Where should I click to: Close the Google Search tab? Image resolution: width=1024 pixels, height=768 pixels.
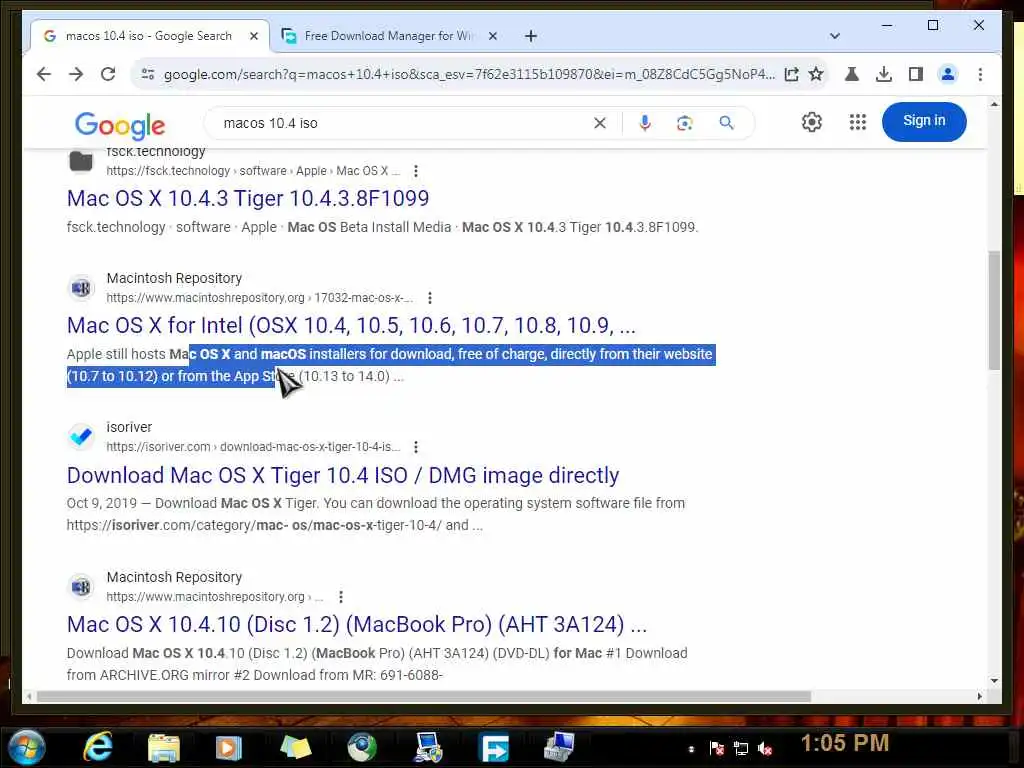[254, 36]
